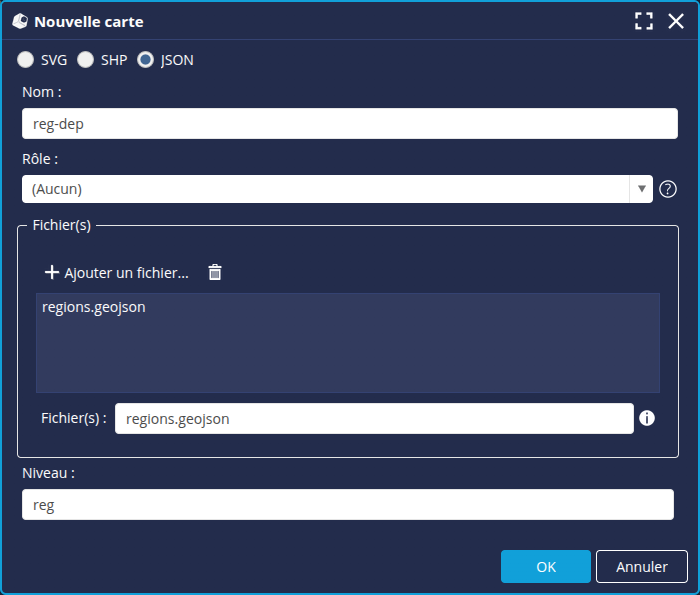Select the SVG format radio button

coord(25,60)
